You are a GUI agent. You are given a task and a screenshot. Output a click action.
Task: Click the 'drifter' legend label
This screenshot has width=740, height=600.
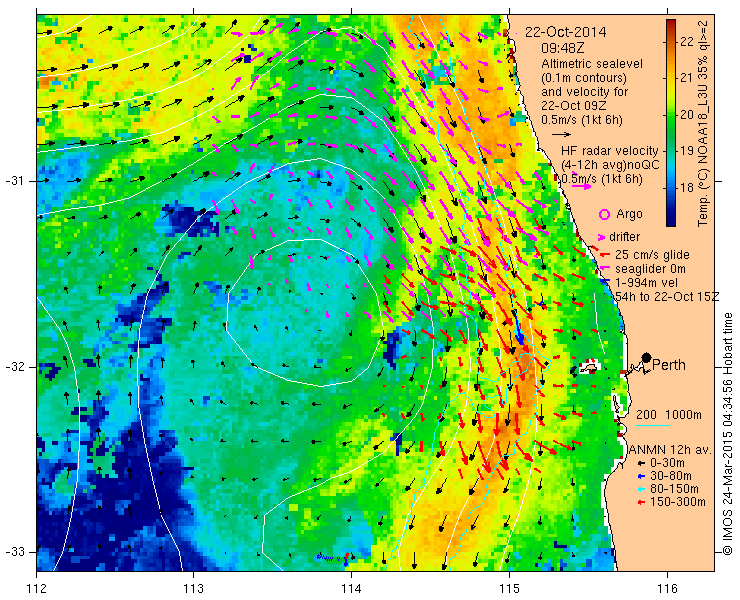click(x=624, y=237)
